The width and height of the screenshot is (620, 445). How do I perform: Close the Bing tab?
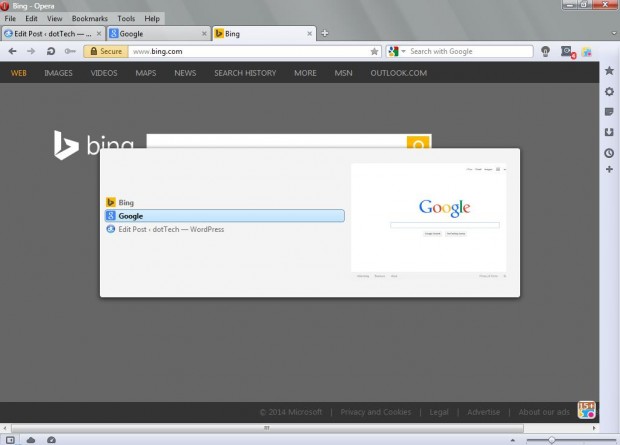click(x=310, y=34)
